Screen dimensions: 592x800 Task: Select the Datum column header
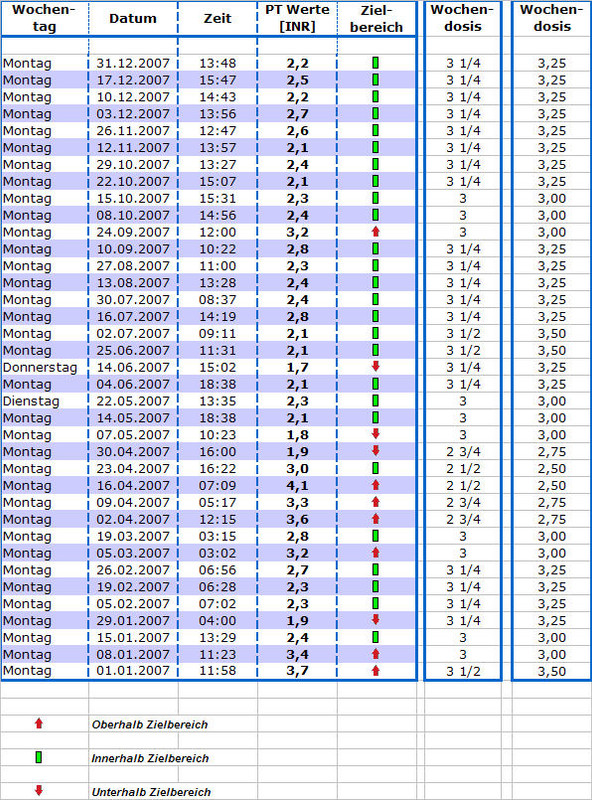click(133, 19)
